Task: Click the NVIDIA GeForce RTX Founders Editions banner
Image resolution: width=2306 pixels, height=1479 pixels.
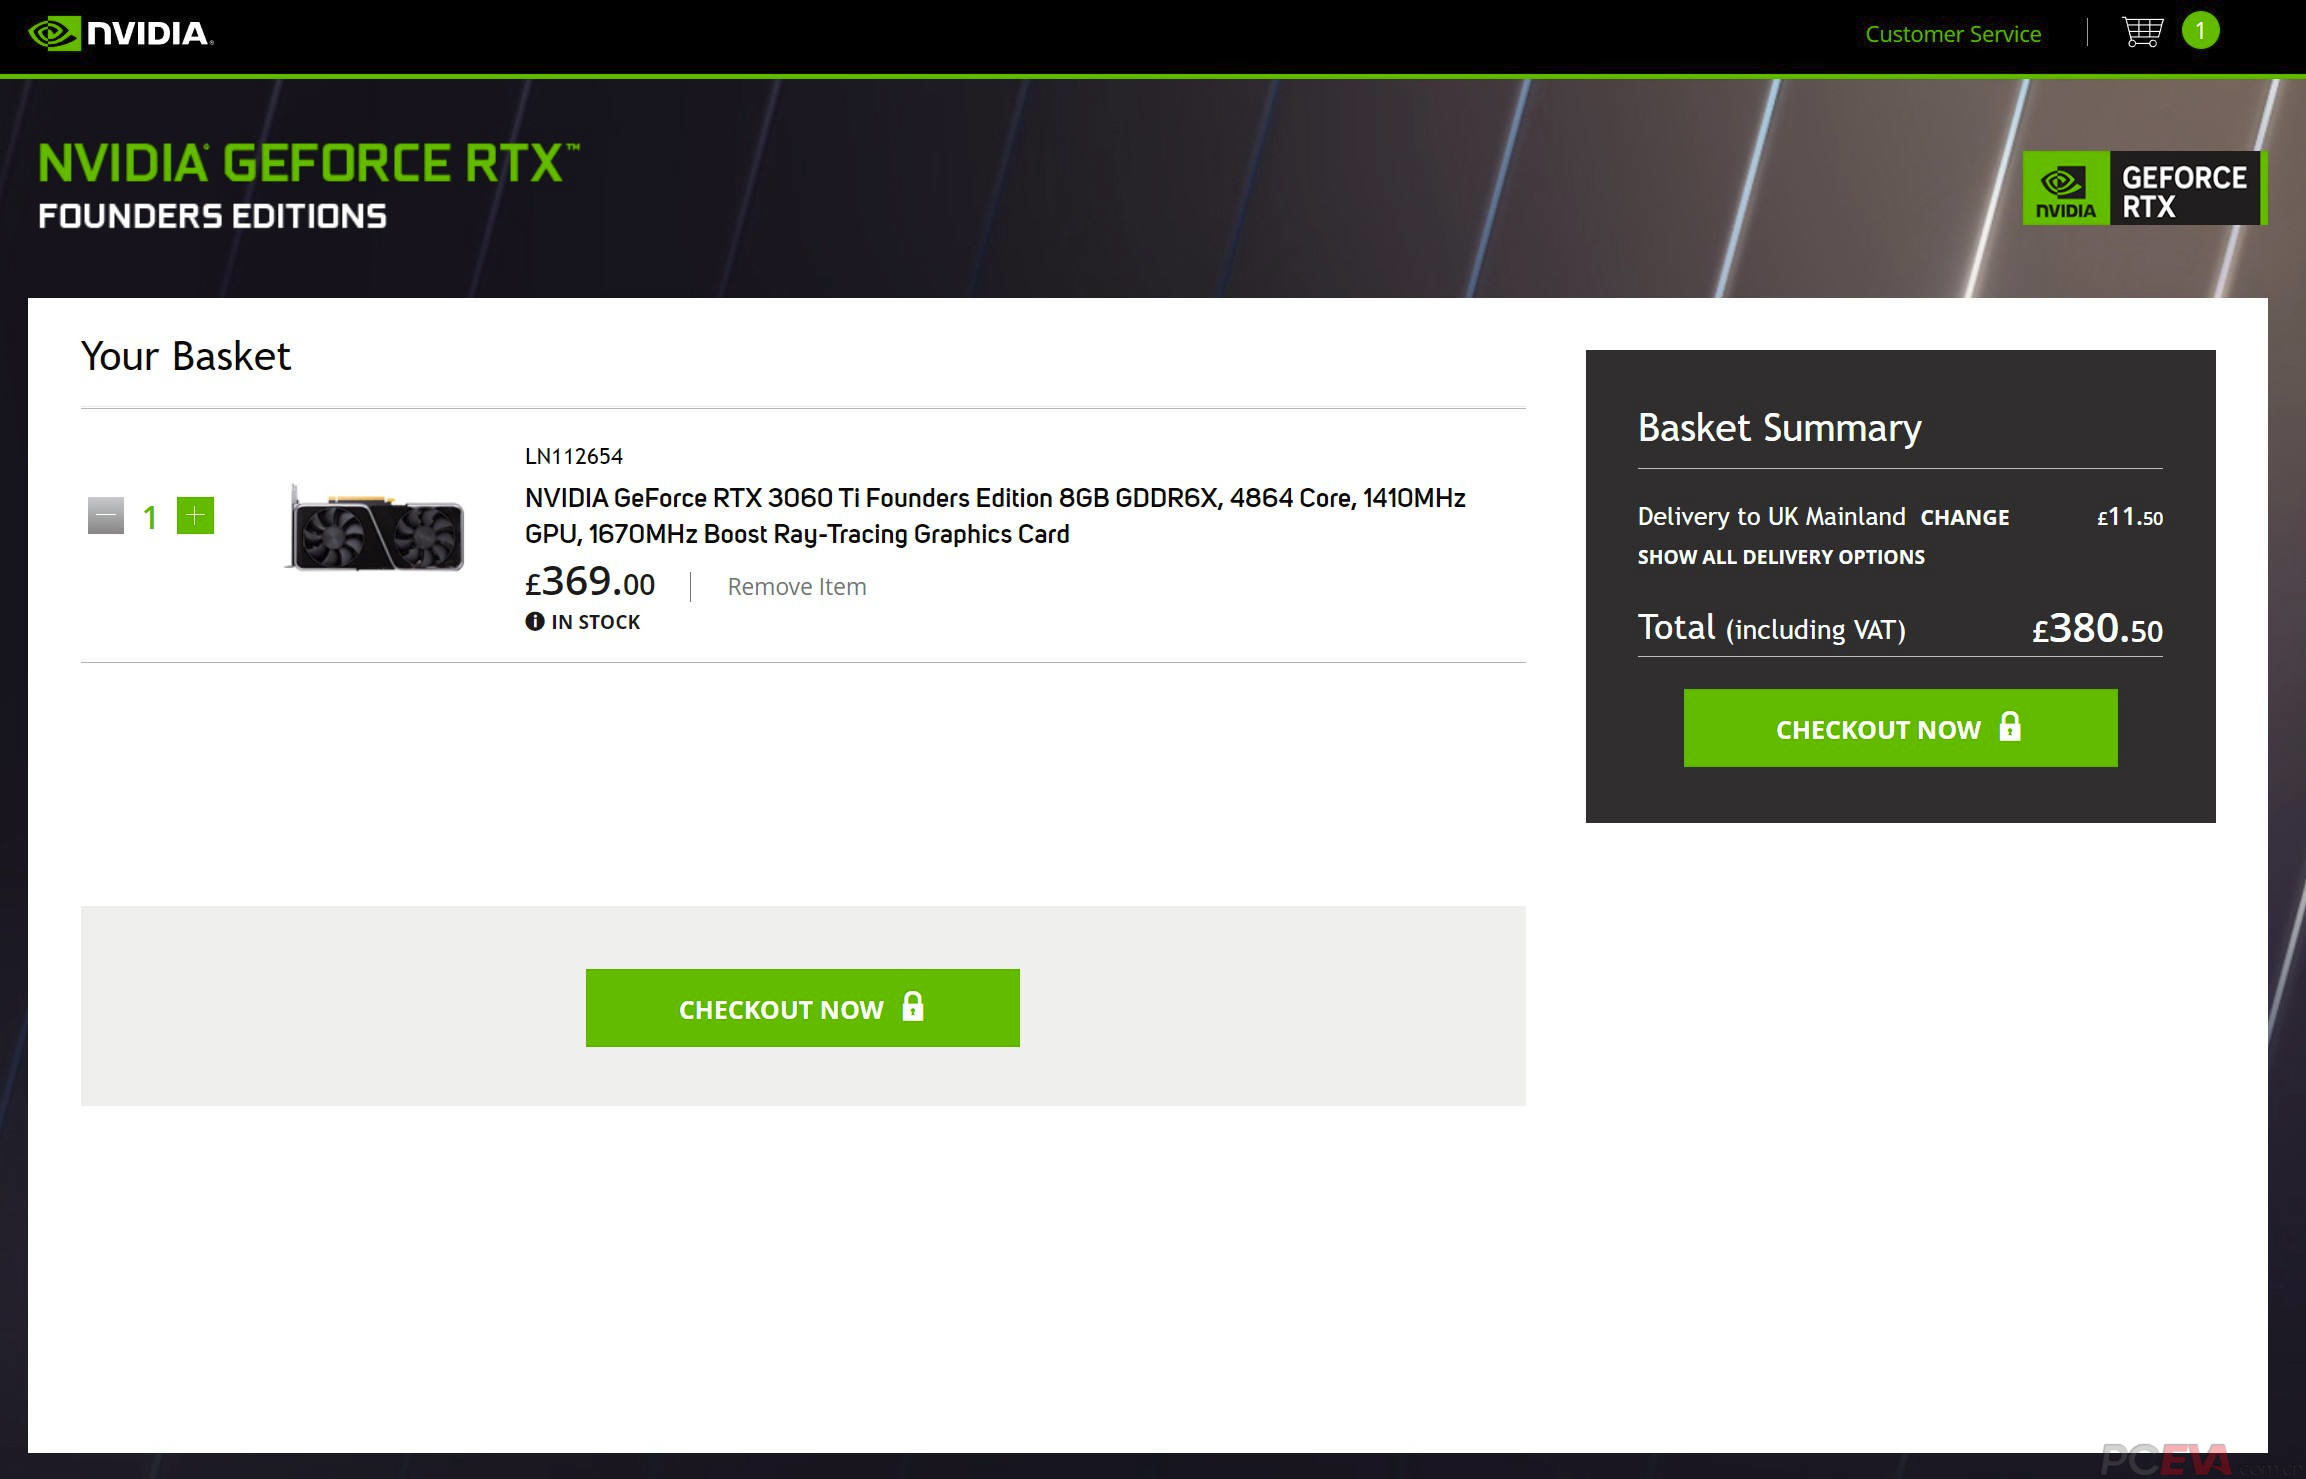Action: [308, 187]
